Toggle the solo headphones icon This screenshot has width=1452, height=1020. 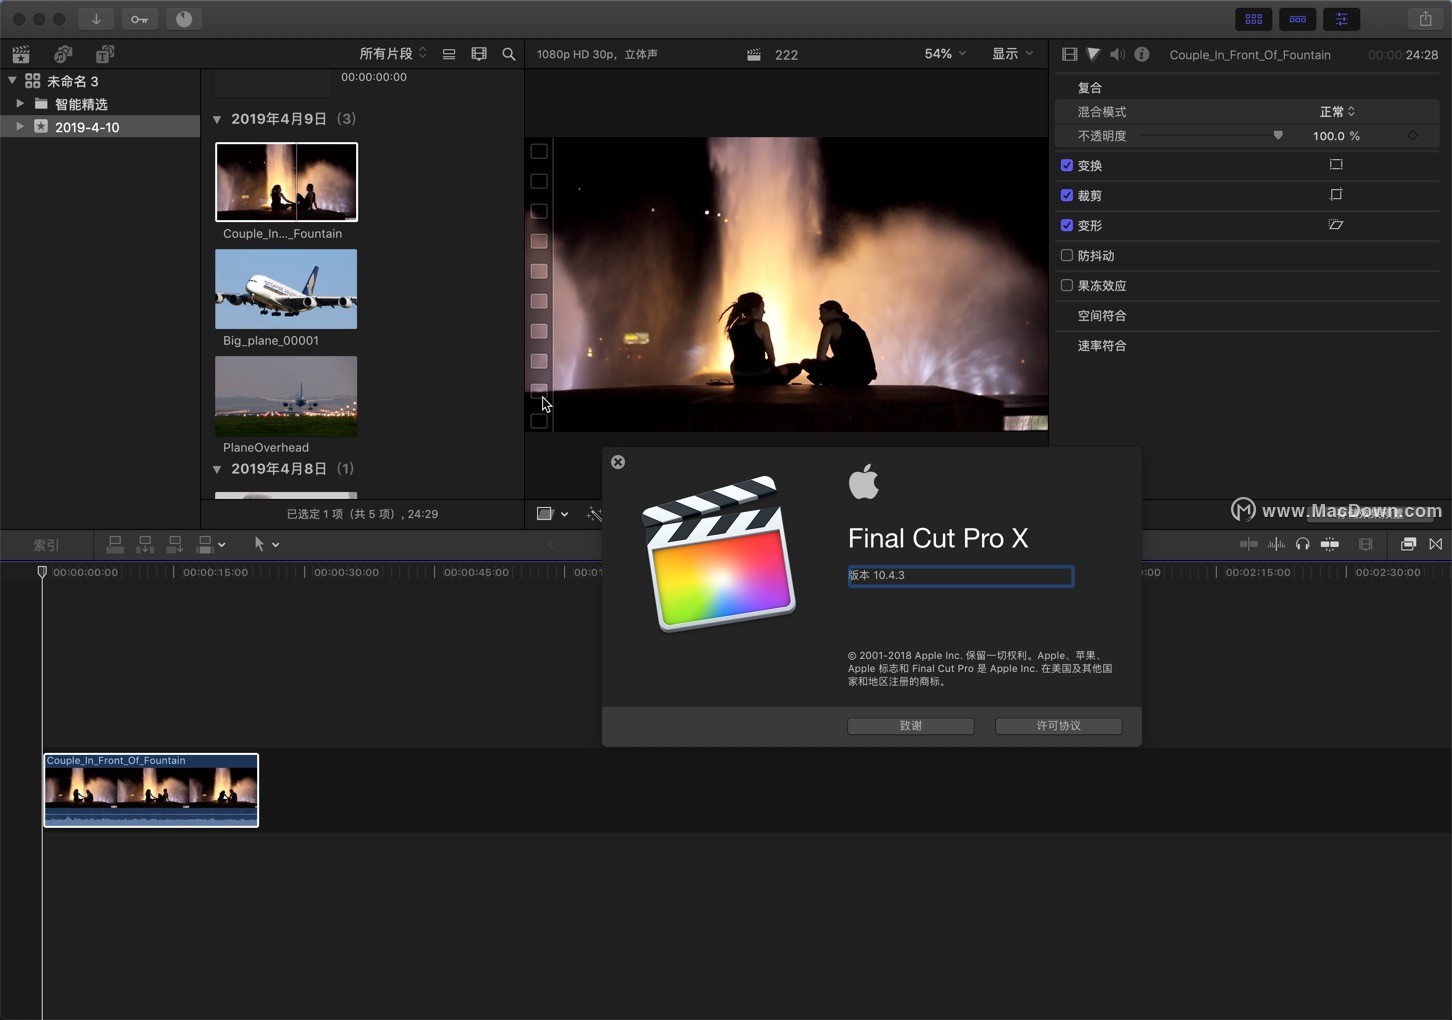point(1302,544)
